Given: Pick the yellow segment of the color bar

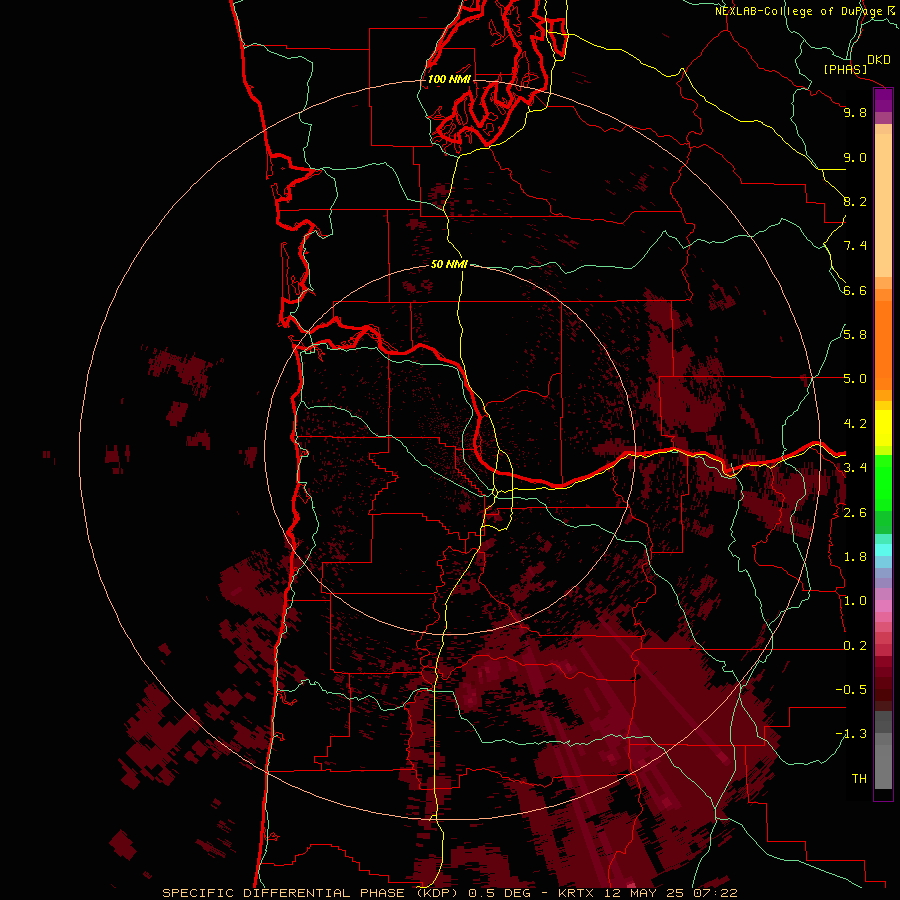Looking at the screenshot, I should (883, 428).
